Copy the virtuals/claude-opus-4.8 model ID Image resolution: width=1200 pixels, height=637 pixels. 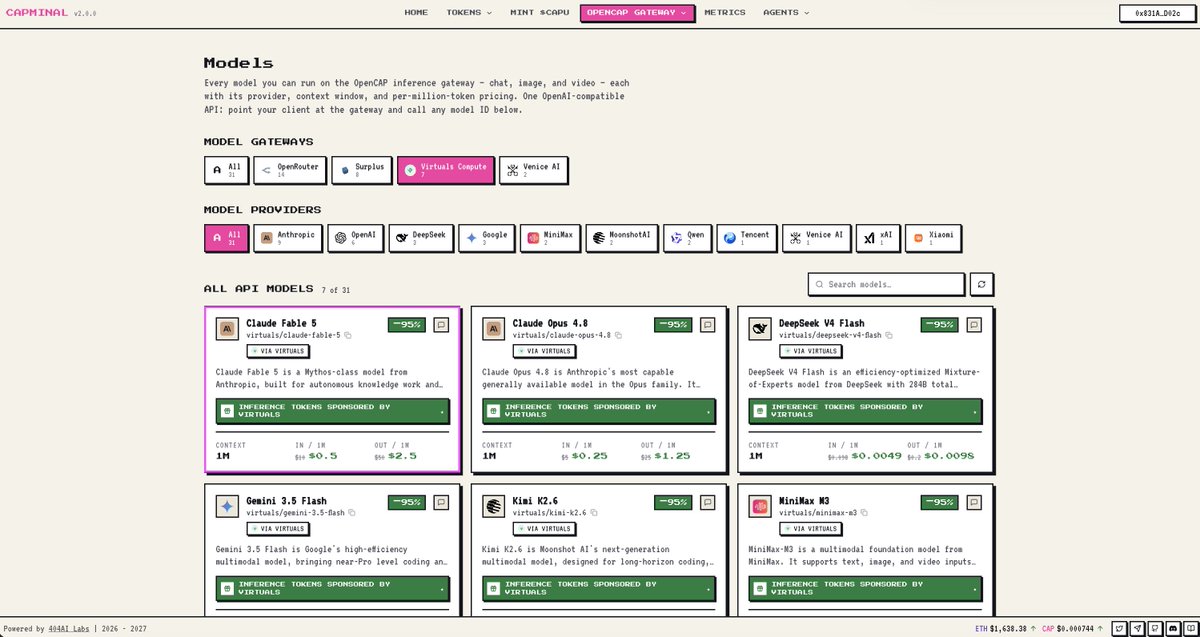618,335
